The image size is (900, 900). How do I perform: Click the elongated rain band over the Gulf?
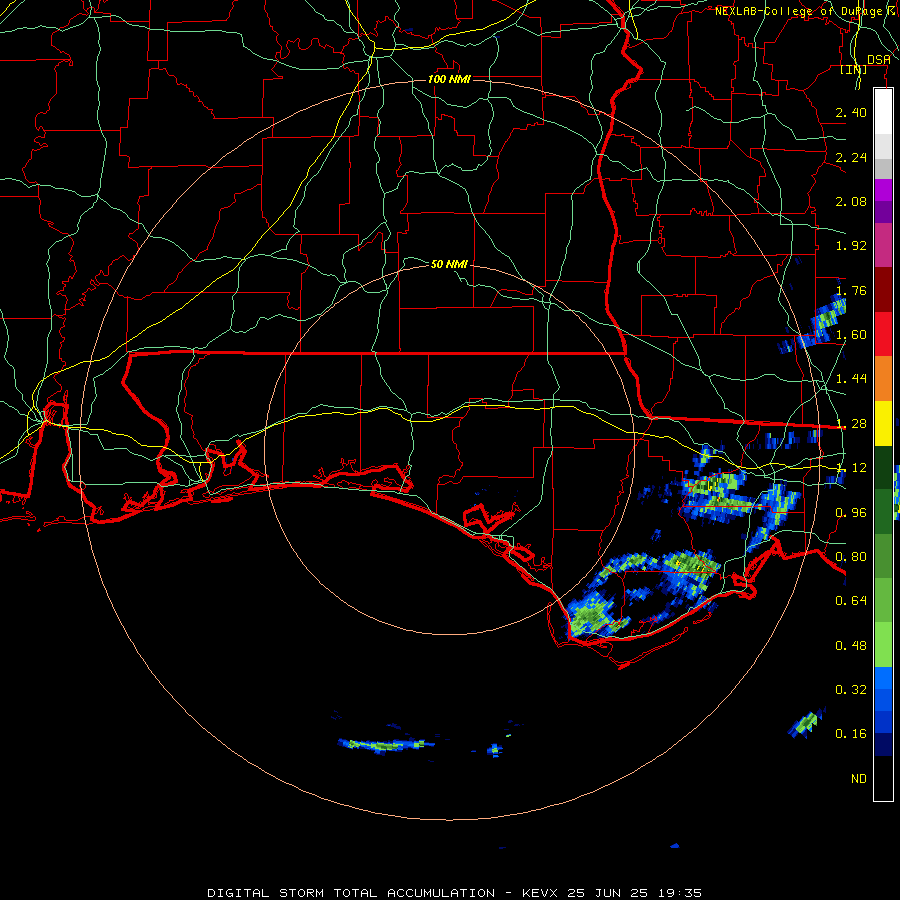386,745
